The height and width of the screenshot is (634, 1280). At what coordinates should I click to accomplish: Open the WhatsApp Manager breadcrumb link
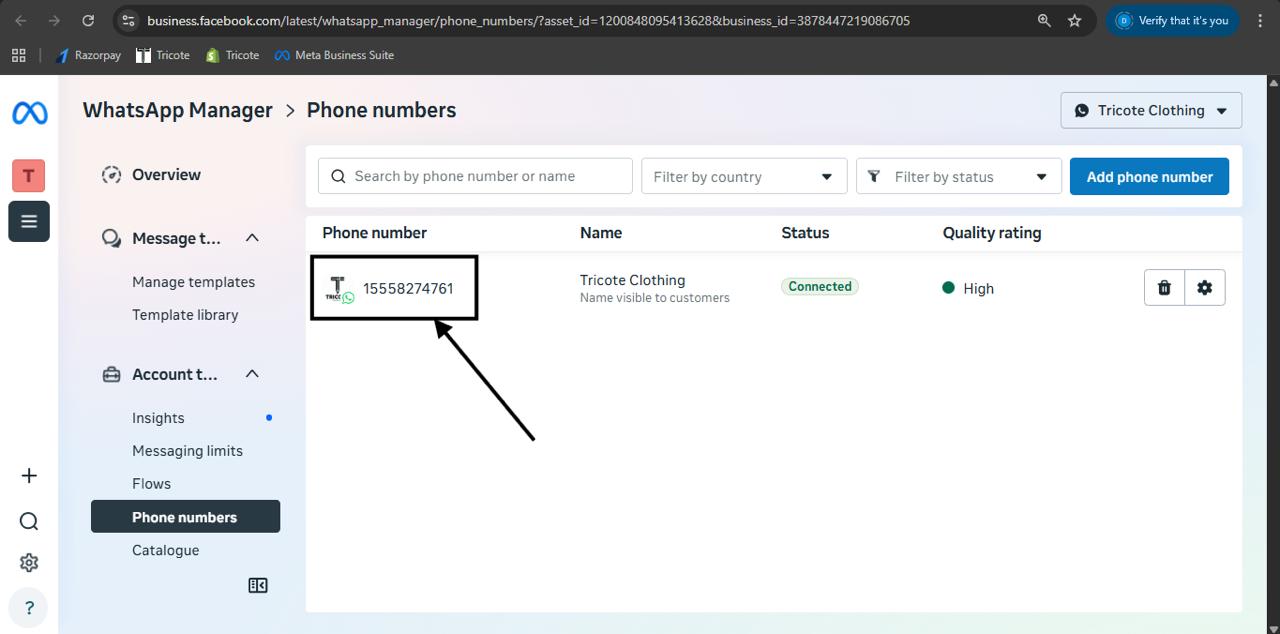tap(178, 111)
